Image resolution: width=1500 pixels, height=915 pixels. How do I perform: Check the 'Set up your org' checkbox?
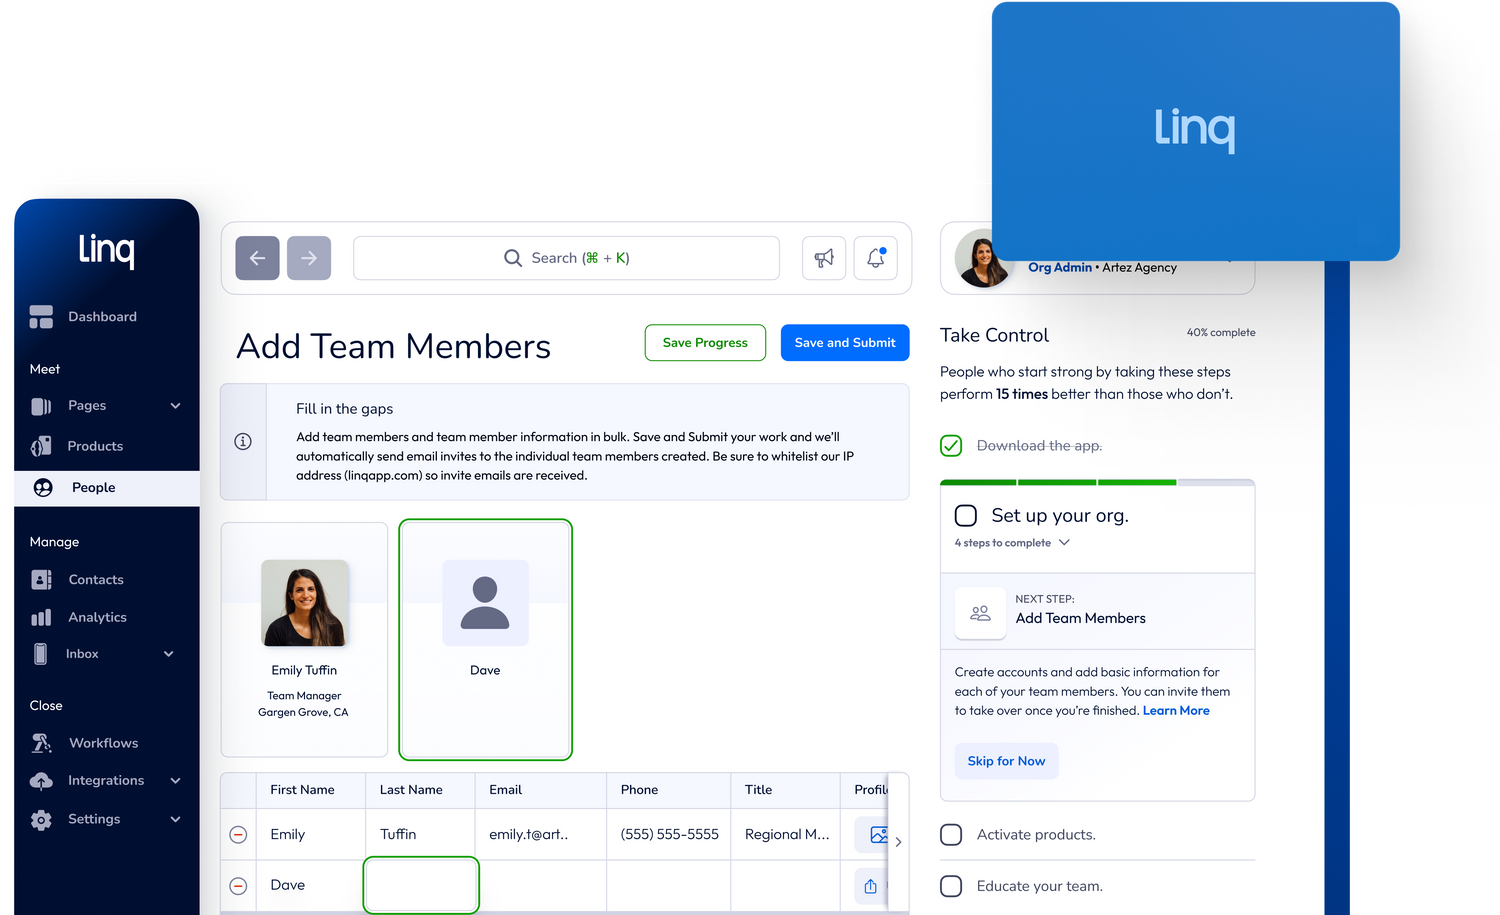[966, 515]
